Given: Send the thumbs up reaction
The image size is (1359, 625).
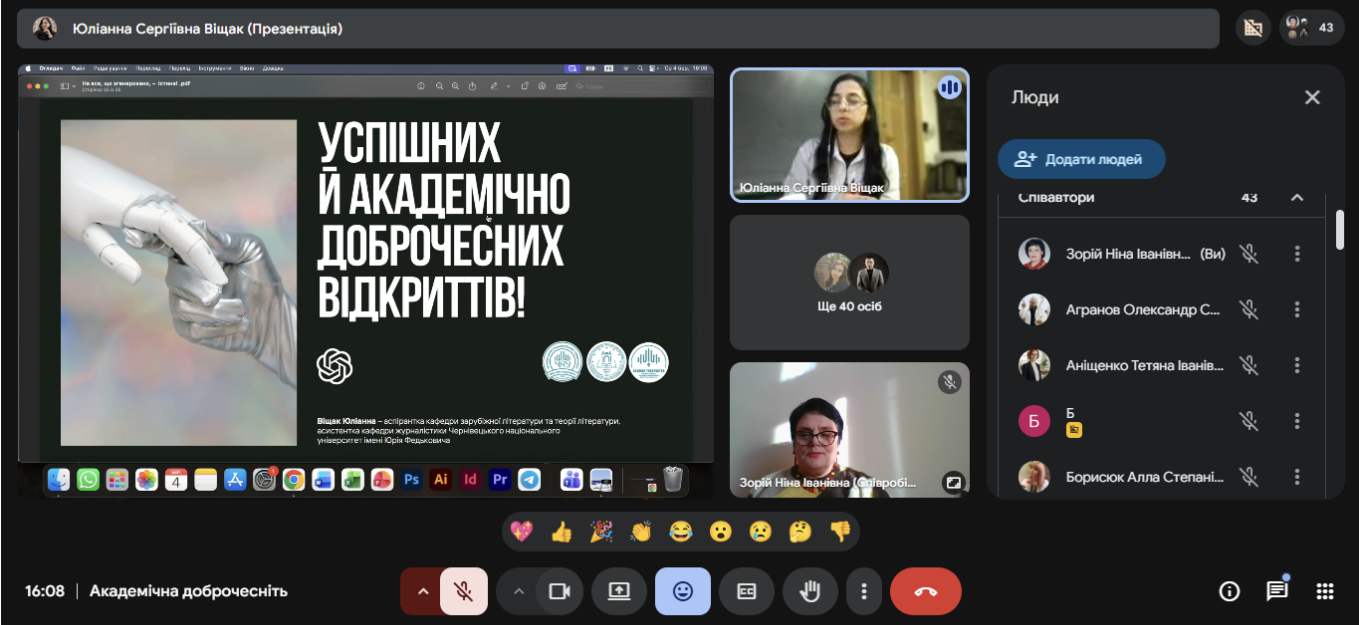Looking at the screenshot, I should click(x=561, y=532).
